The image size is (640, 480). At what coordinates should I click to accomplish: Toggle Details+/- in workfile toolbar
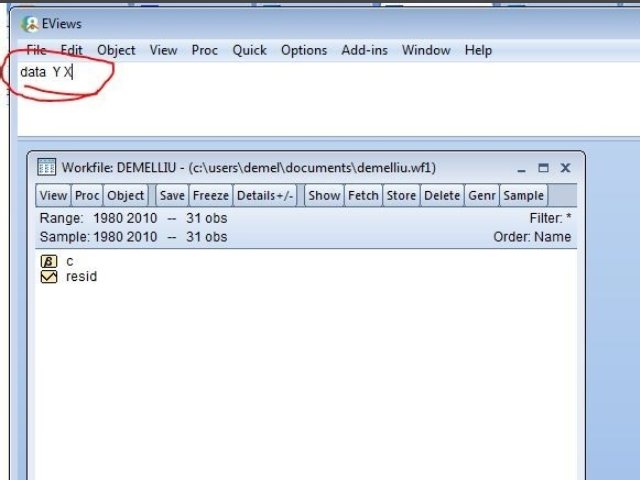265,196
